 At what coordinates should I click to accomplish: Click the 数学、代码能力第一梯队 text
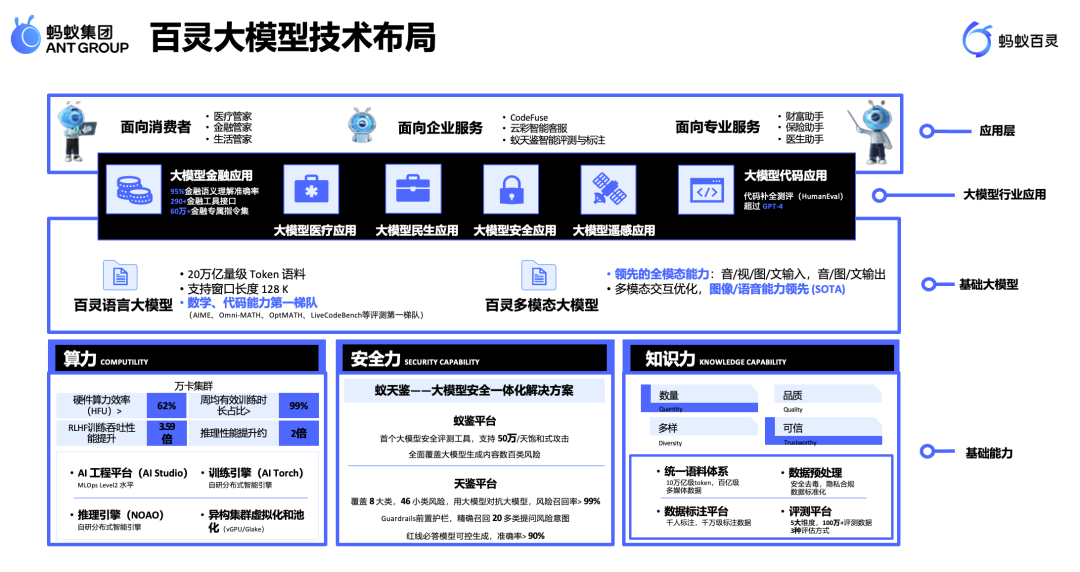tap(252, 303)
